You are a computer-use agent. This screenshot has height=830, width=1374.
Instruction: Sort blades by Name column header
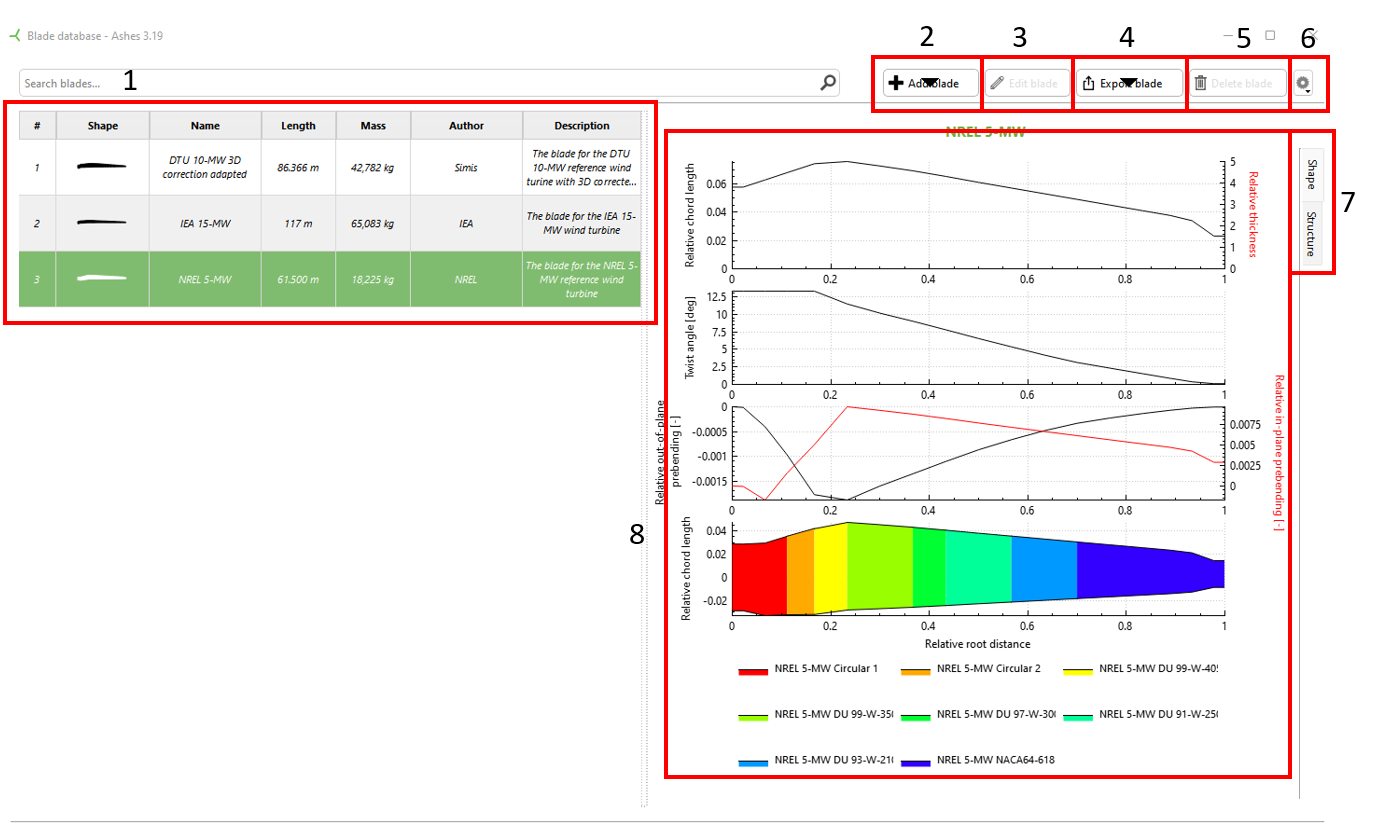pos(206,126)
